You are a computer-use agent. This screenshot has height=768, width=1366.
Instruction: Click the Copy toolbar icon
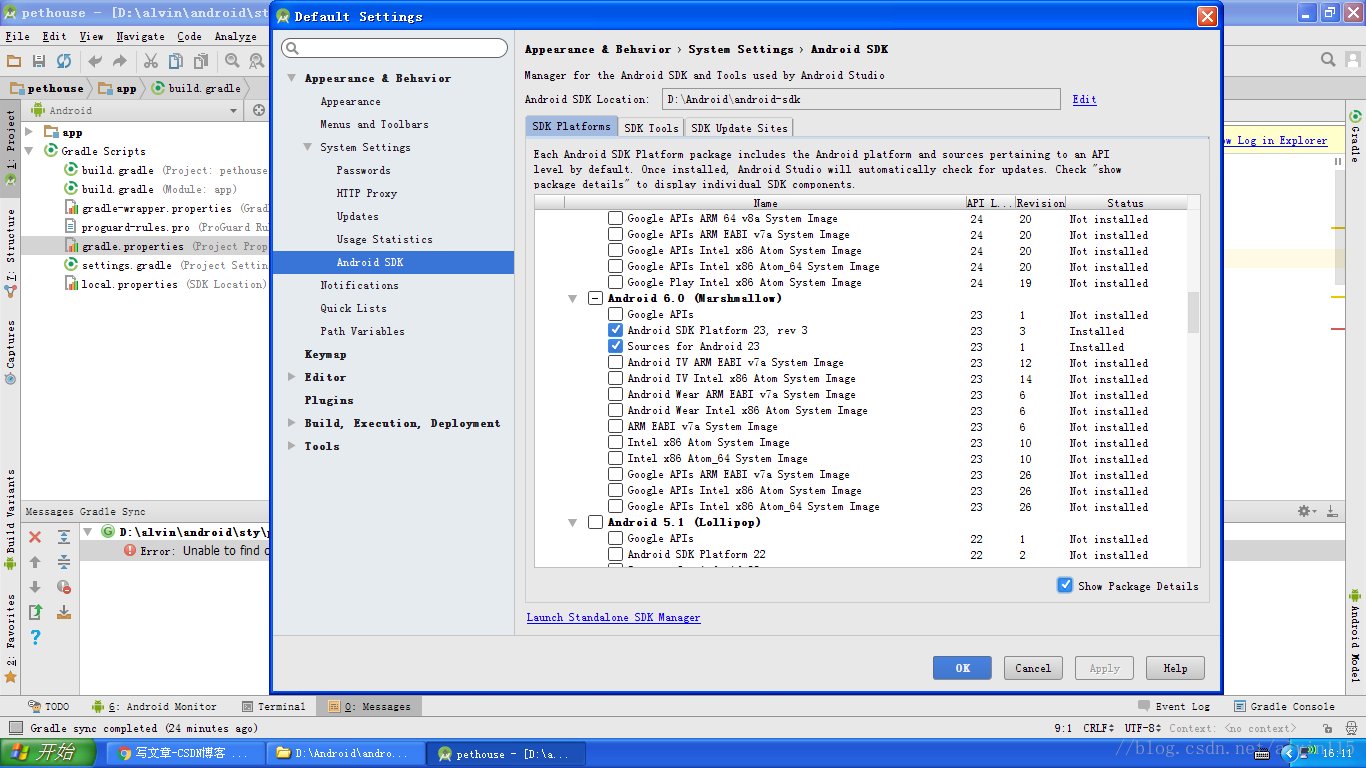(x=176, y=62)
